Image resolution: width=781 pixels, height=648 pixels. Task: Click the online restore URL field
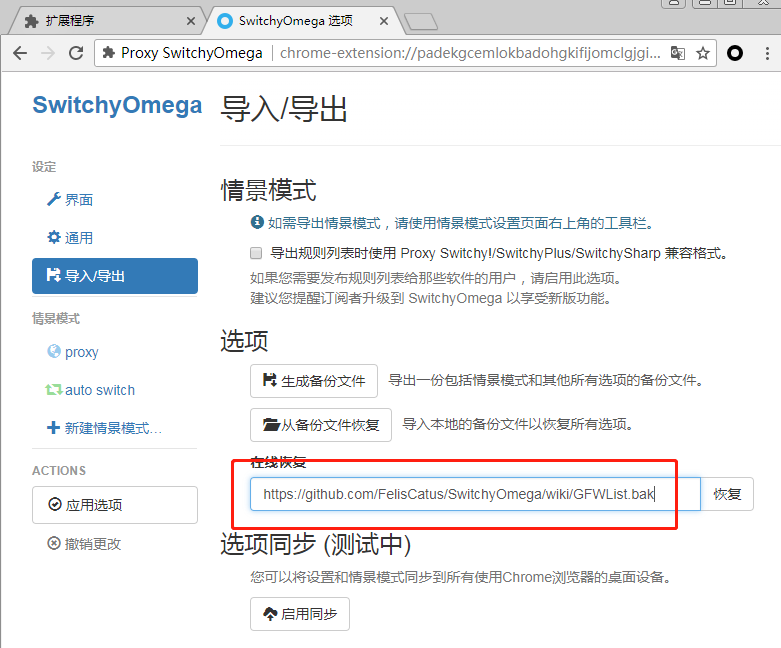click(475, 494)
